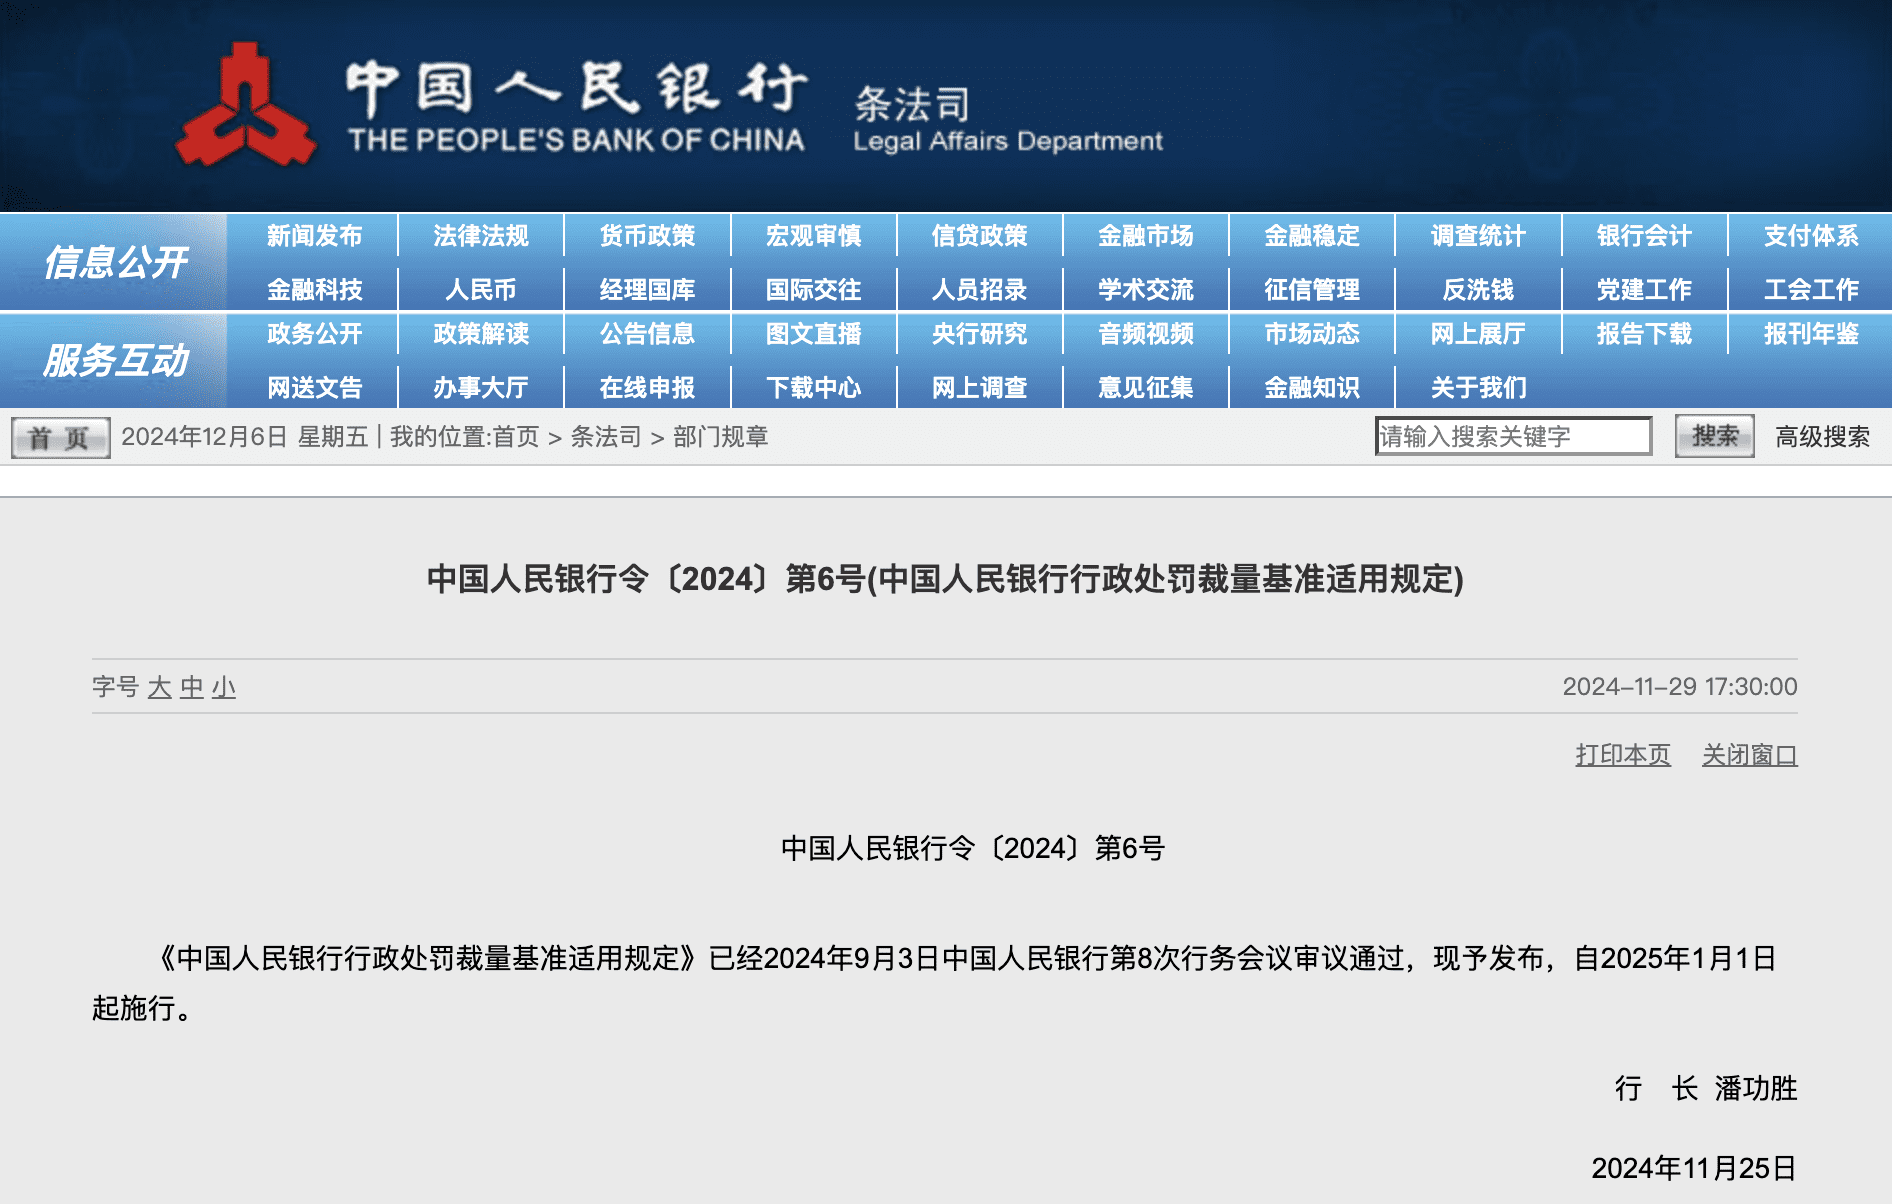The height and width of the screenshot is (1204, 1892).
Task: Go to 图文直播 section
Action: pyautogui.click(x=813, y=334)
